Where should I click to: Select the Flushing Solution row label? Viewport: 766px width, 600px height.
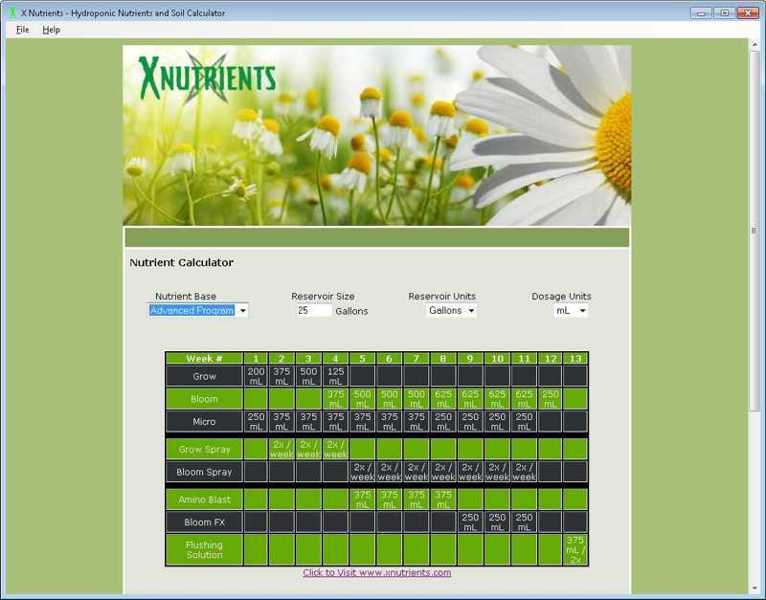204,550
